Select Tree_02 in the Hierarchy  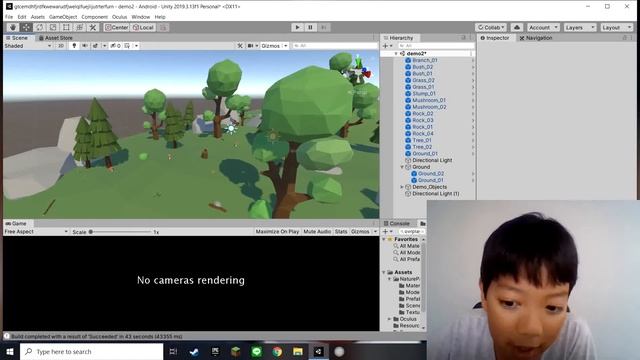pos(422,147)
